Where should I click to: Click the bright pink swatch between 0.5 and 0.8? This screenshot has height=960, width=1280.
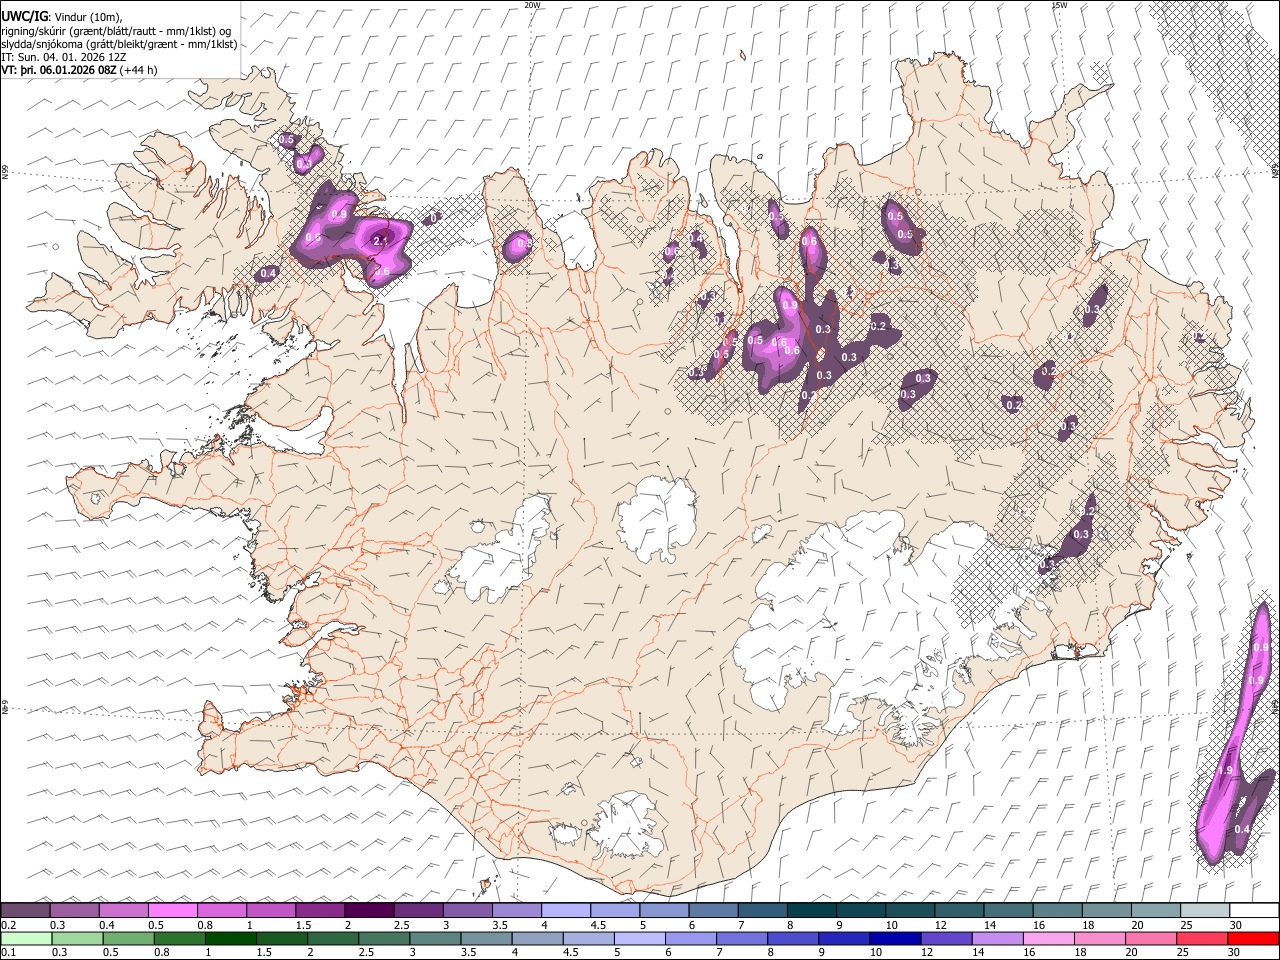point(173,911)
